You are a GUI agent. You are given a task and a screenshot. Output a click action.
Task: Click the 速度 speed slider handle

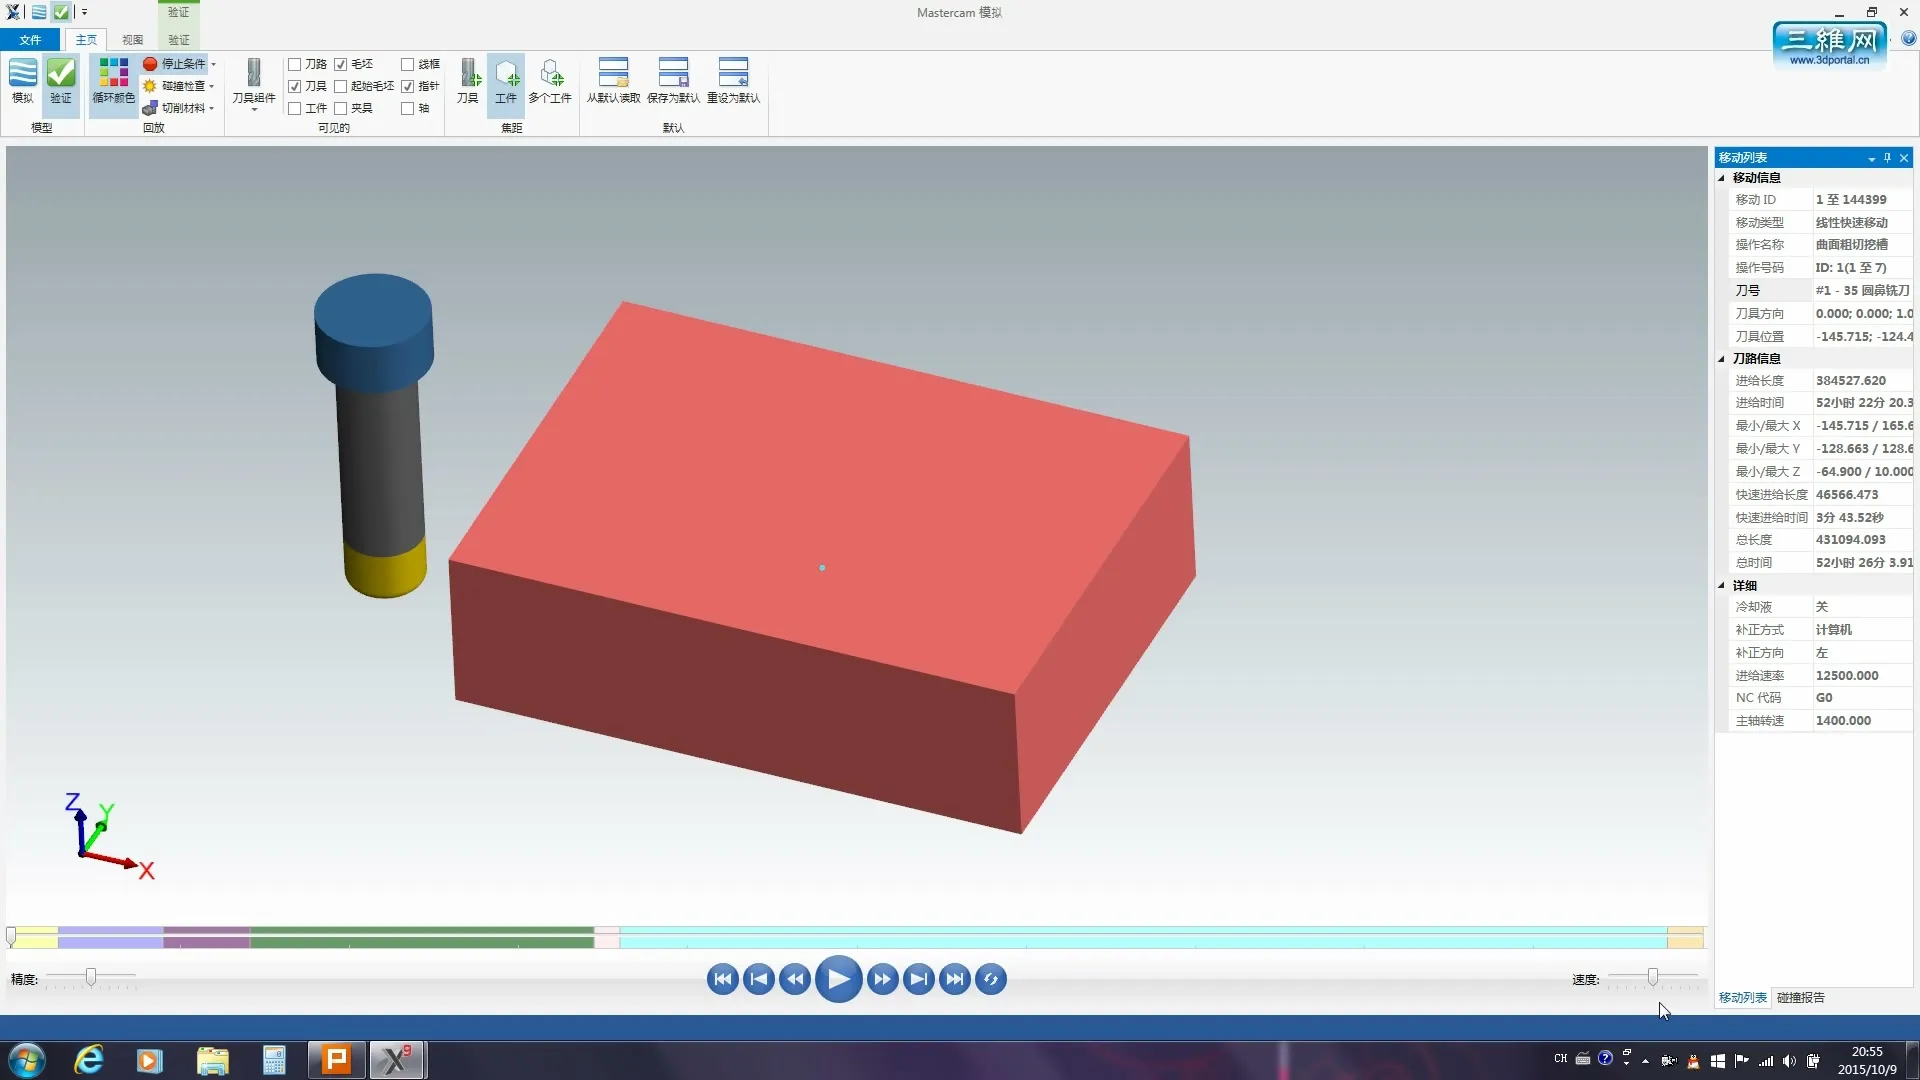(1653, 977)
